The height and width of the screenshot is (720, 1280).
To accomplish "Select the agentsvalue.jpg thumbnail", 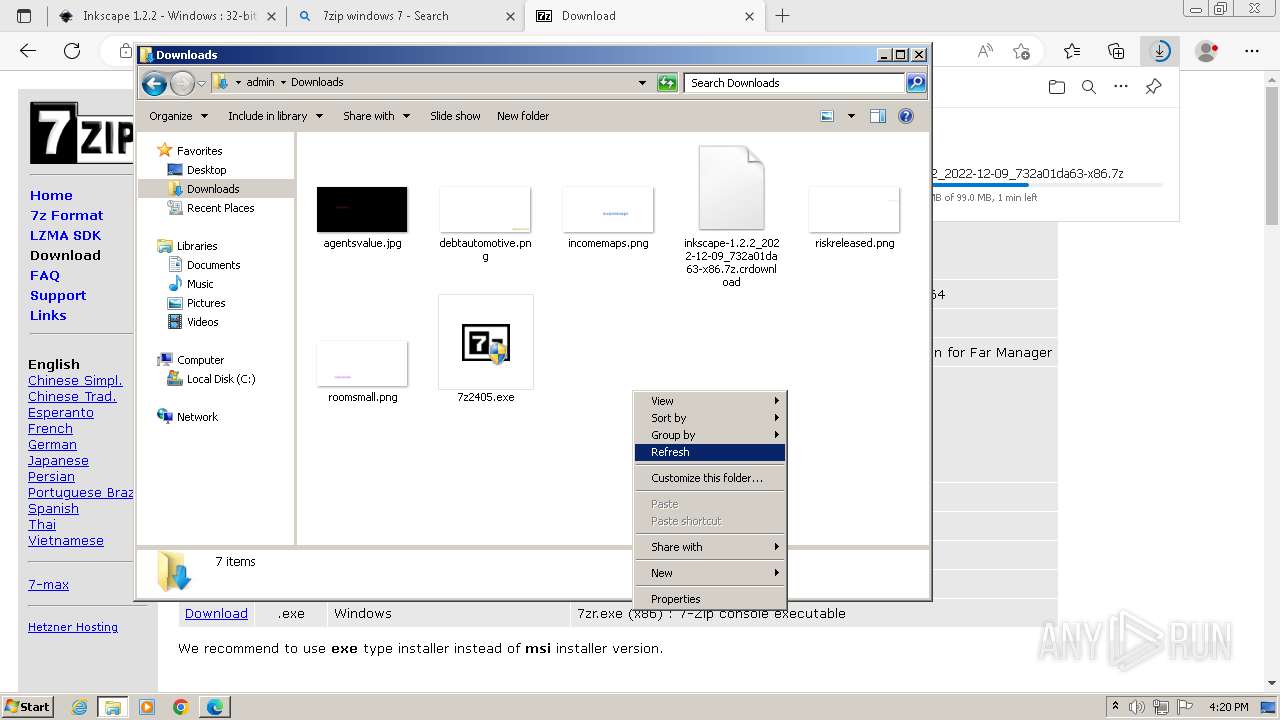I will 362,209.
